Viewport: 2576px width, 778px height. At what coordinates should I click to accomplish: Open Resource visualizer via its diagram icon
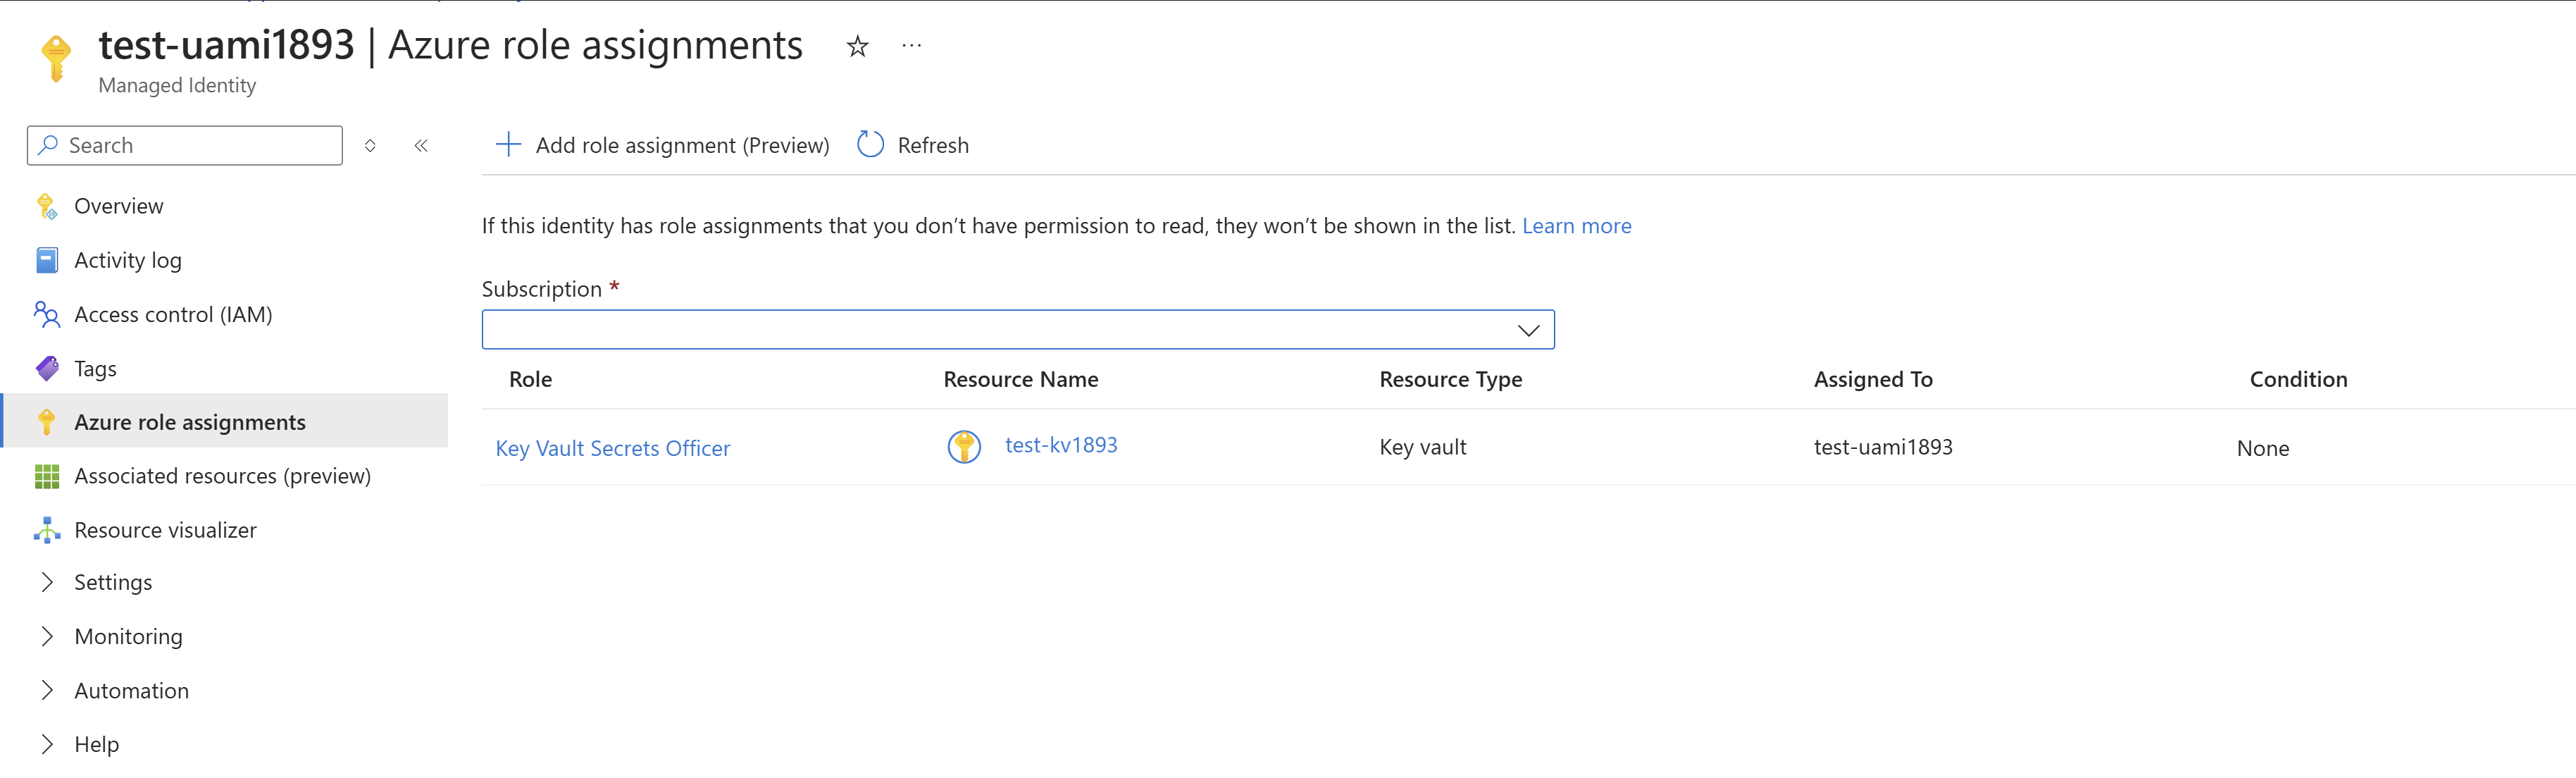[x=46, y=529]
